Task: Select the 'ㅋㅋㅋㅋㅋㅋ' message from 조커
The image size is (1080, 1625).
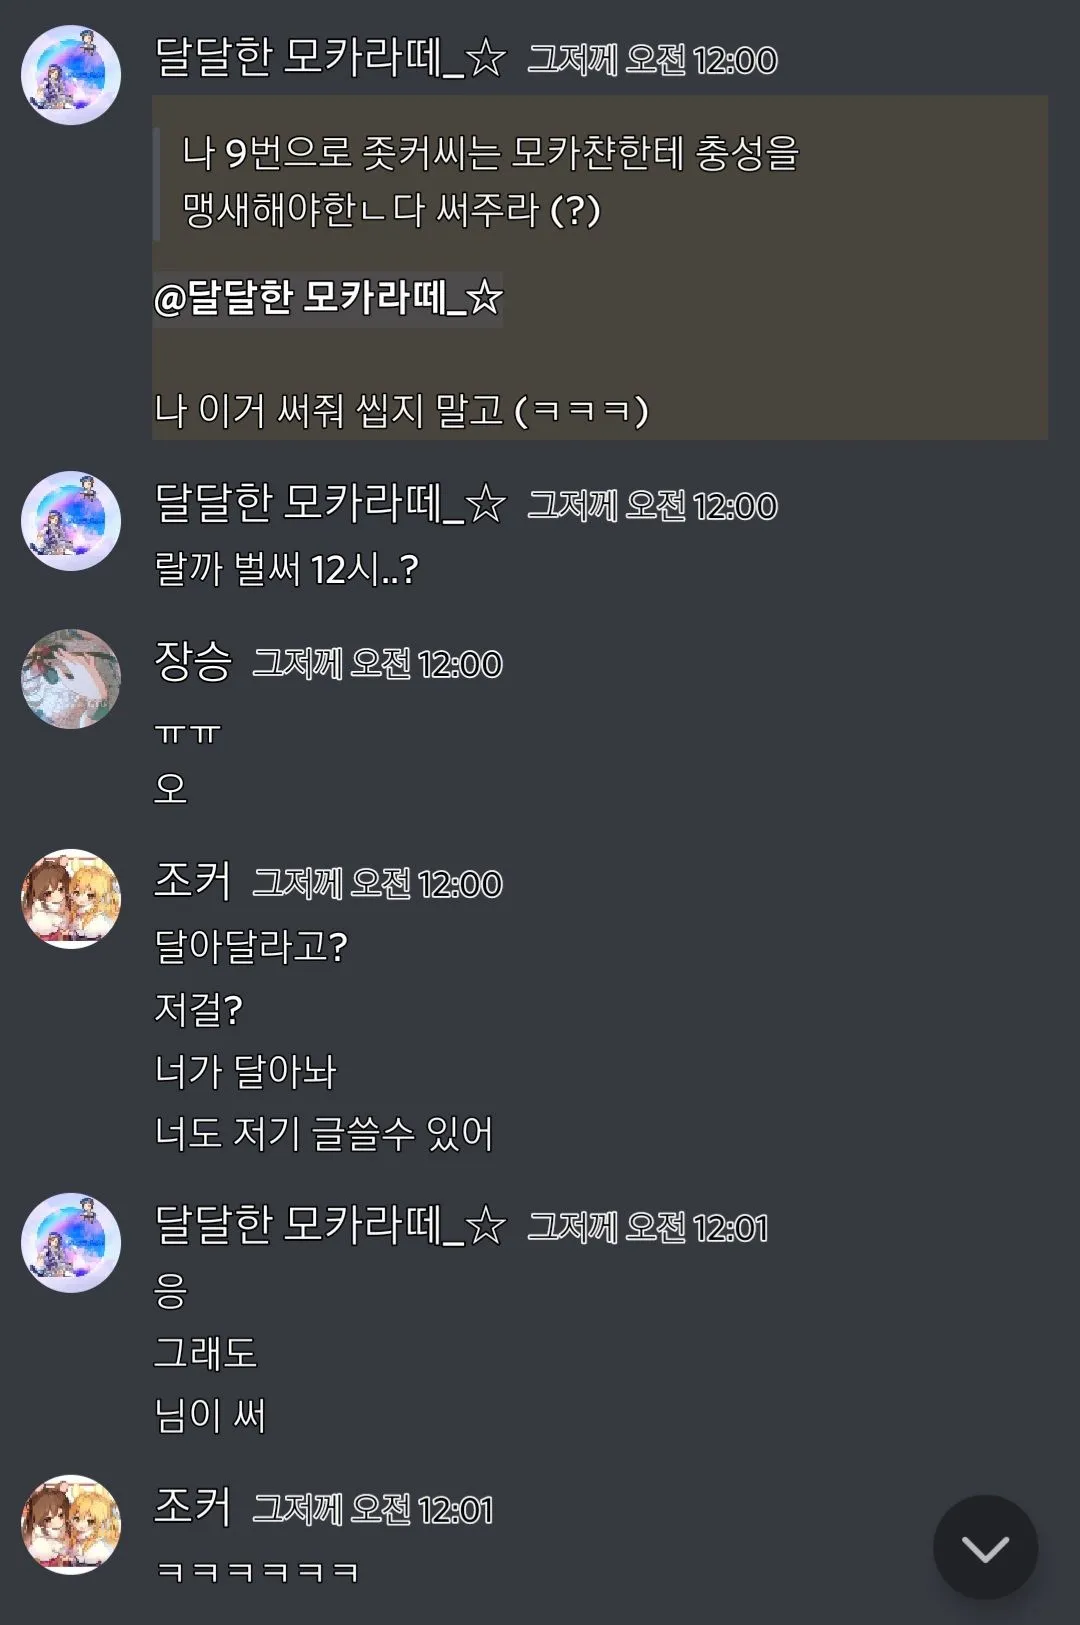Action: 257,1572
